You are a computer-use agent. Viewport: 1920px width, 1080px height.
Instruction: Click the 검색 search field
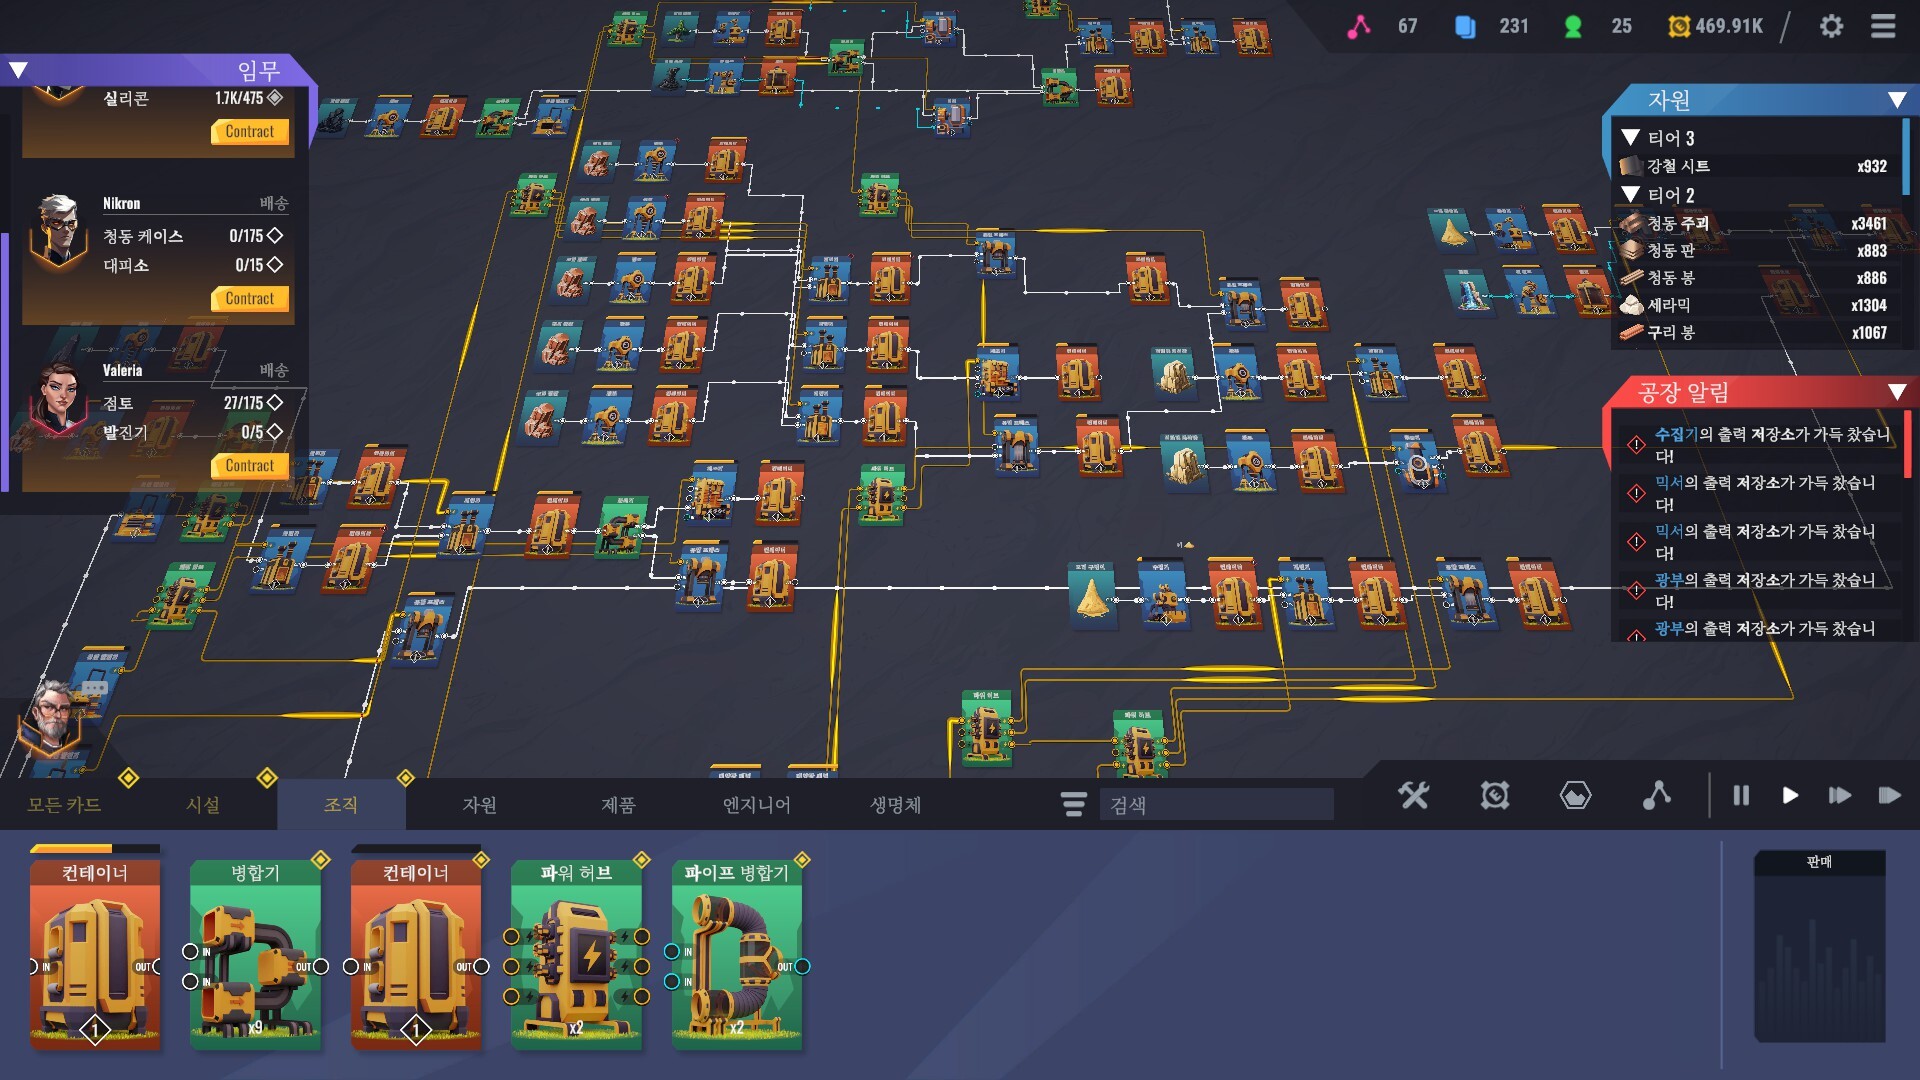(1216, 805)
